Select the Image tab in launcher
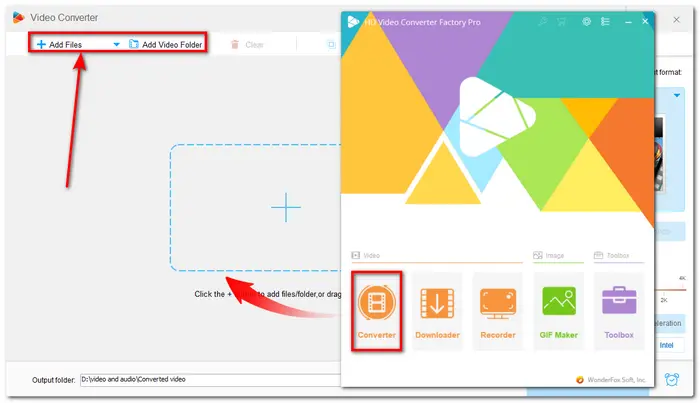The width and height of the screenshot is (700, 403). tap(549, 255)
